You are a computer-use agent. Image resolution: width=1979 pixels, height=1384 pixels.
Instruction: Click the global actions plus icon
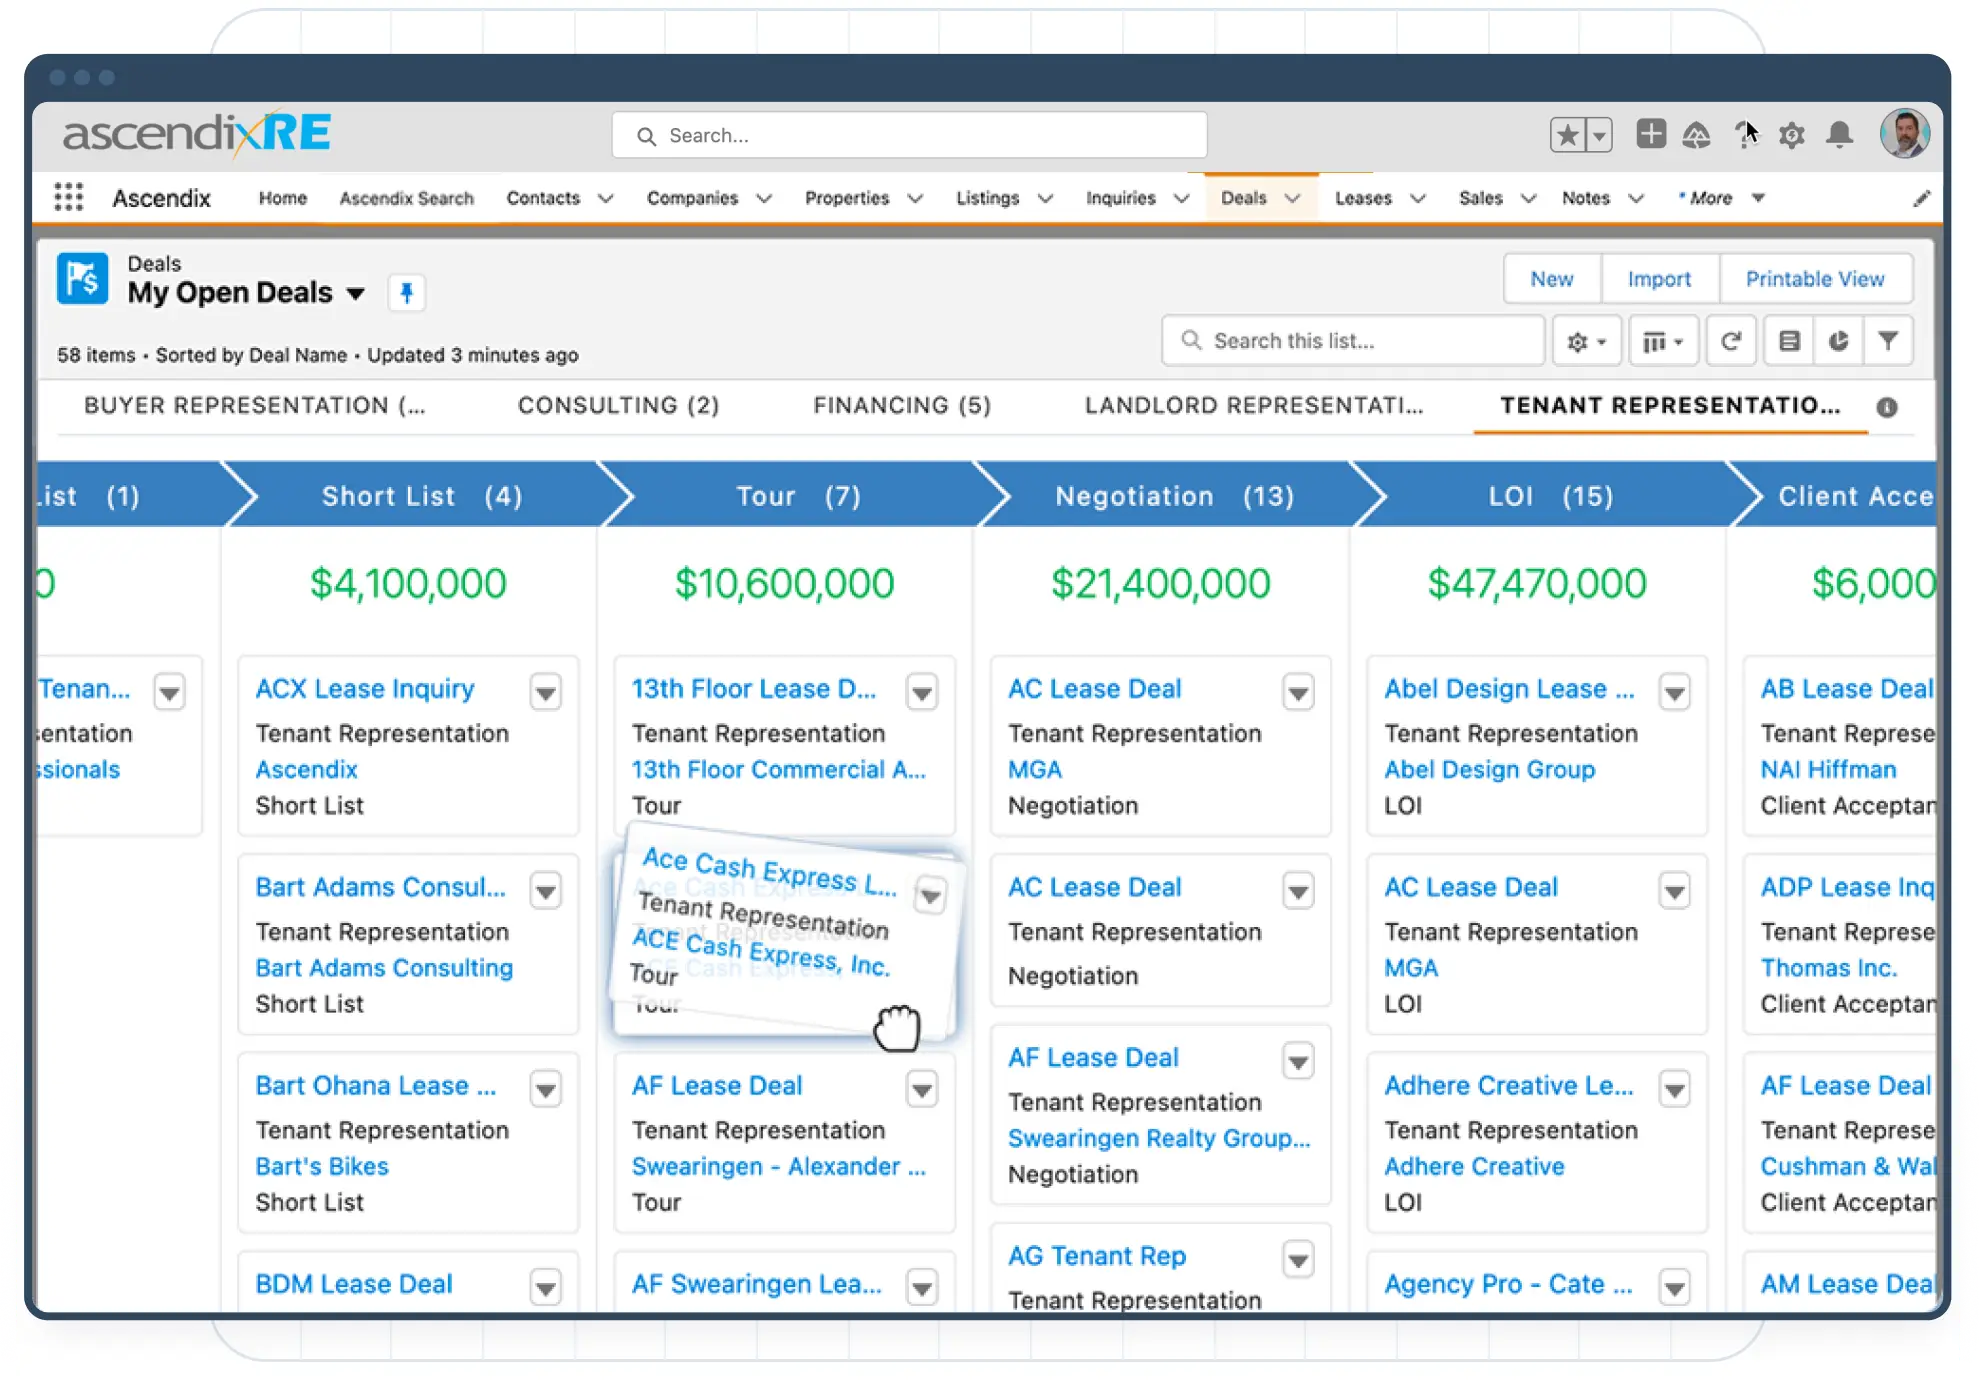(x=1651, y=133)
